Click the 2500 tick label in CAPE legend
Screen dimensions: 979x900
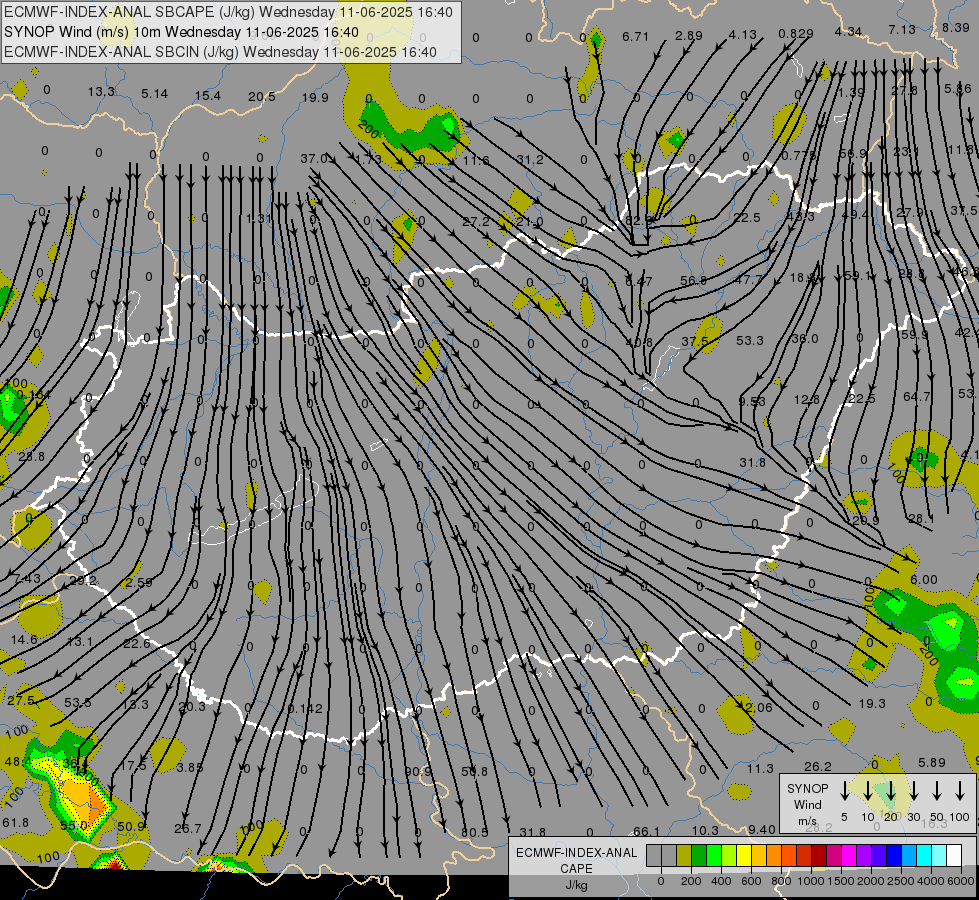pyautogui.click(x=900, y=881)
